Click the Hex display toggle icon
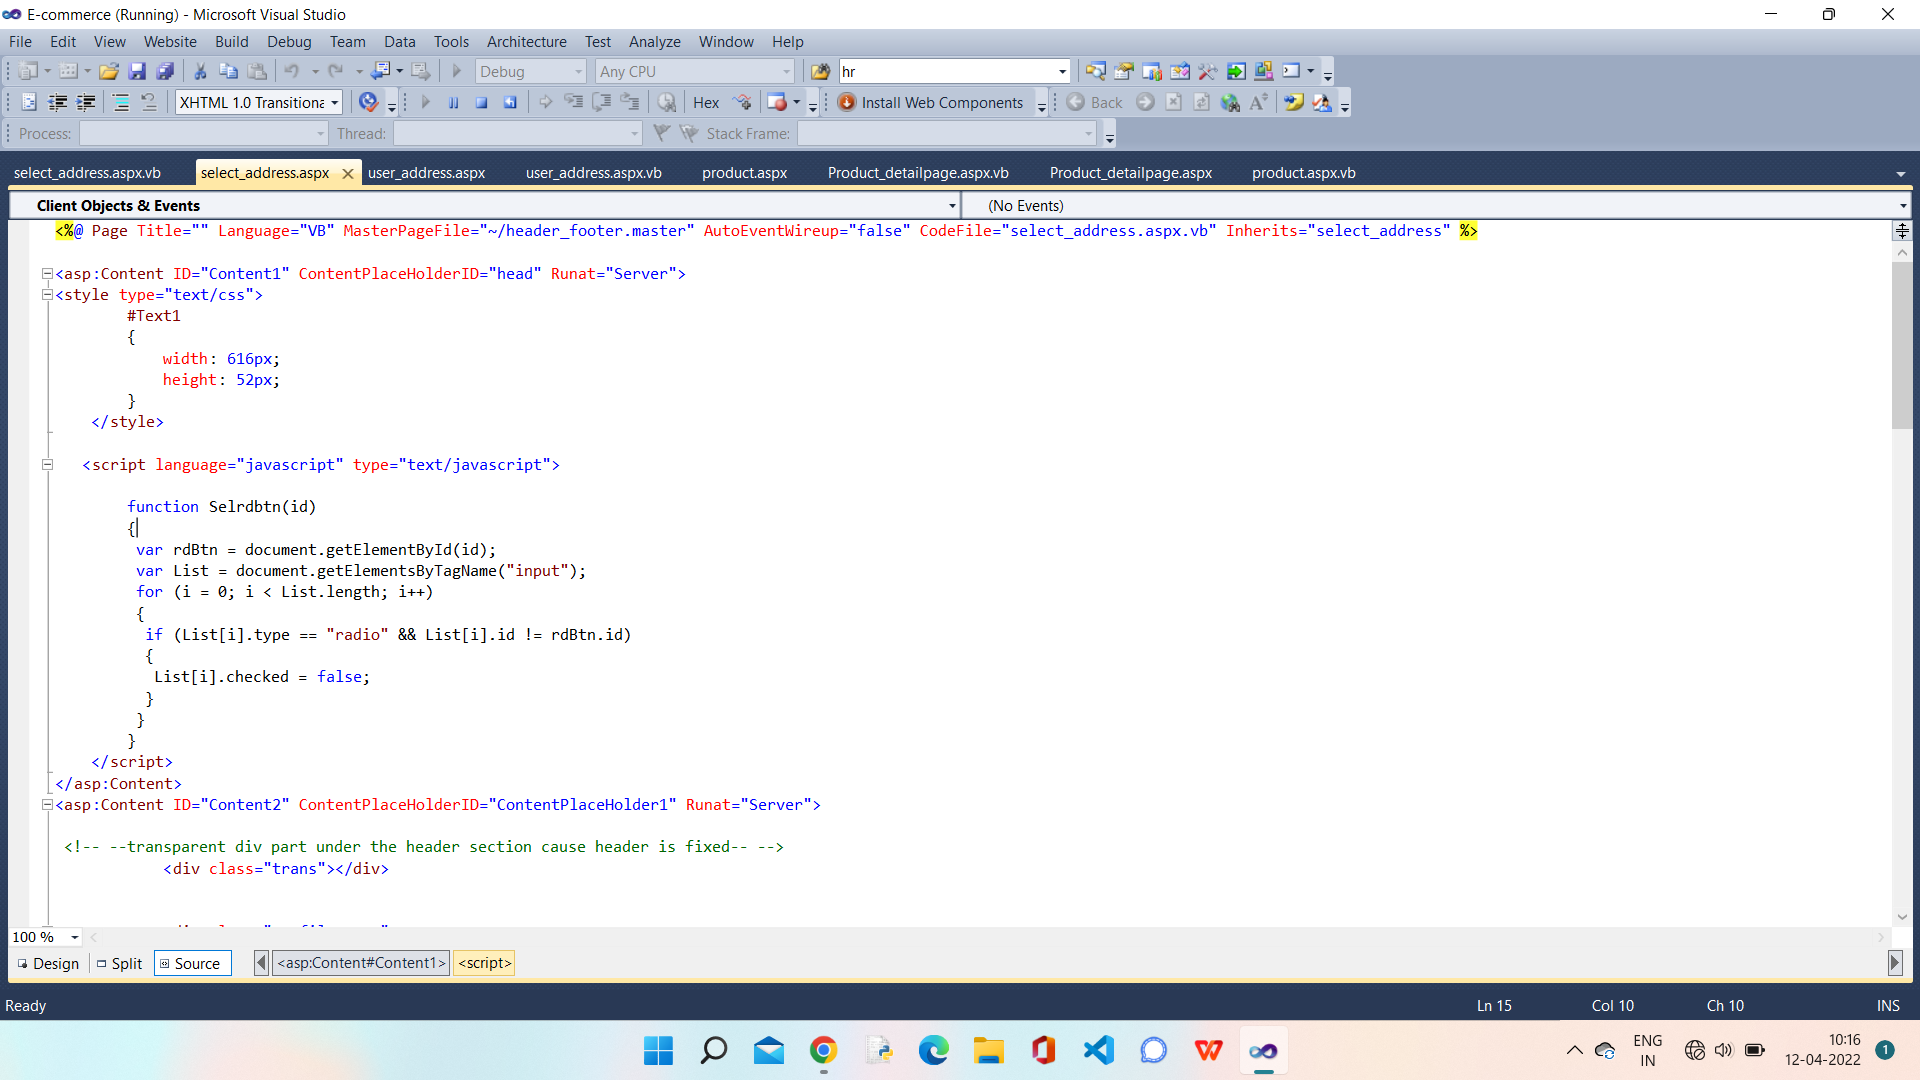 click(x=706, y=101)
